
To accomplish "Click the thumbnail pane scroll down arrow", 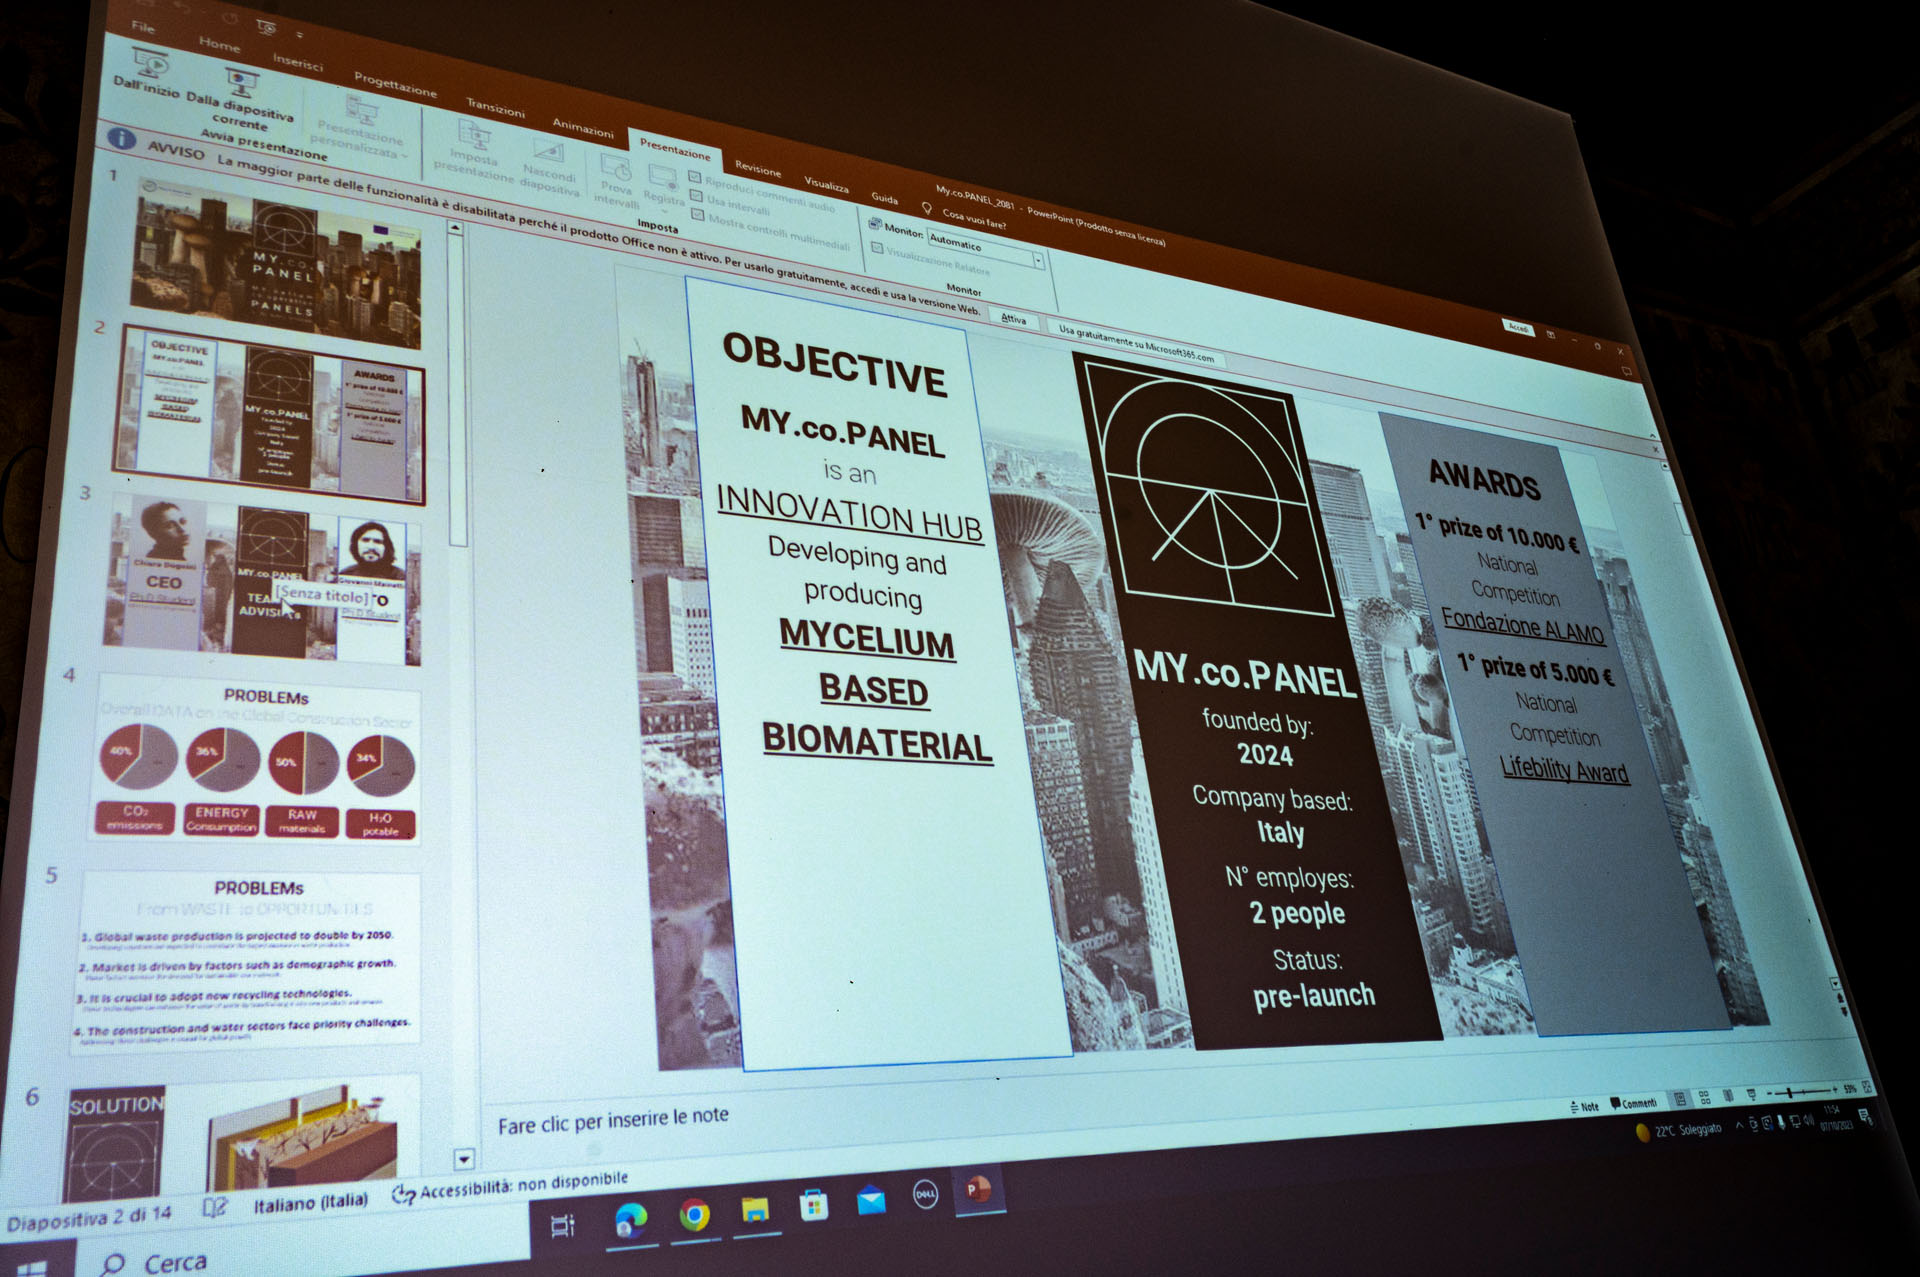I will click(x=463, y=1160).
